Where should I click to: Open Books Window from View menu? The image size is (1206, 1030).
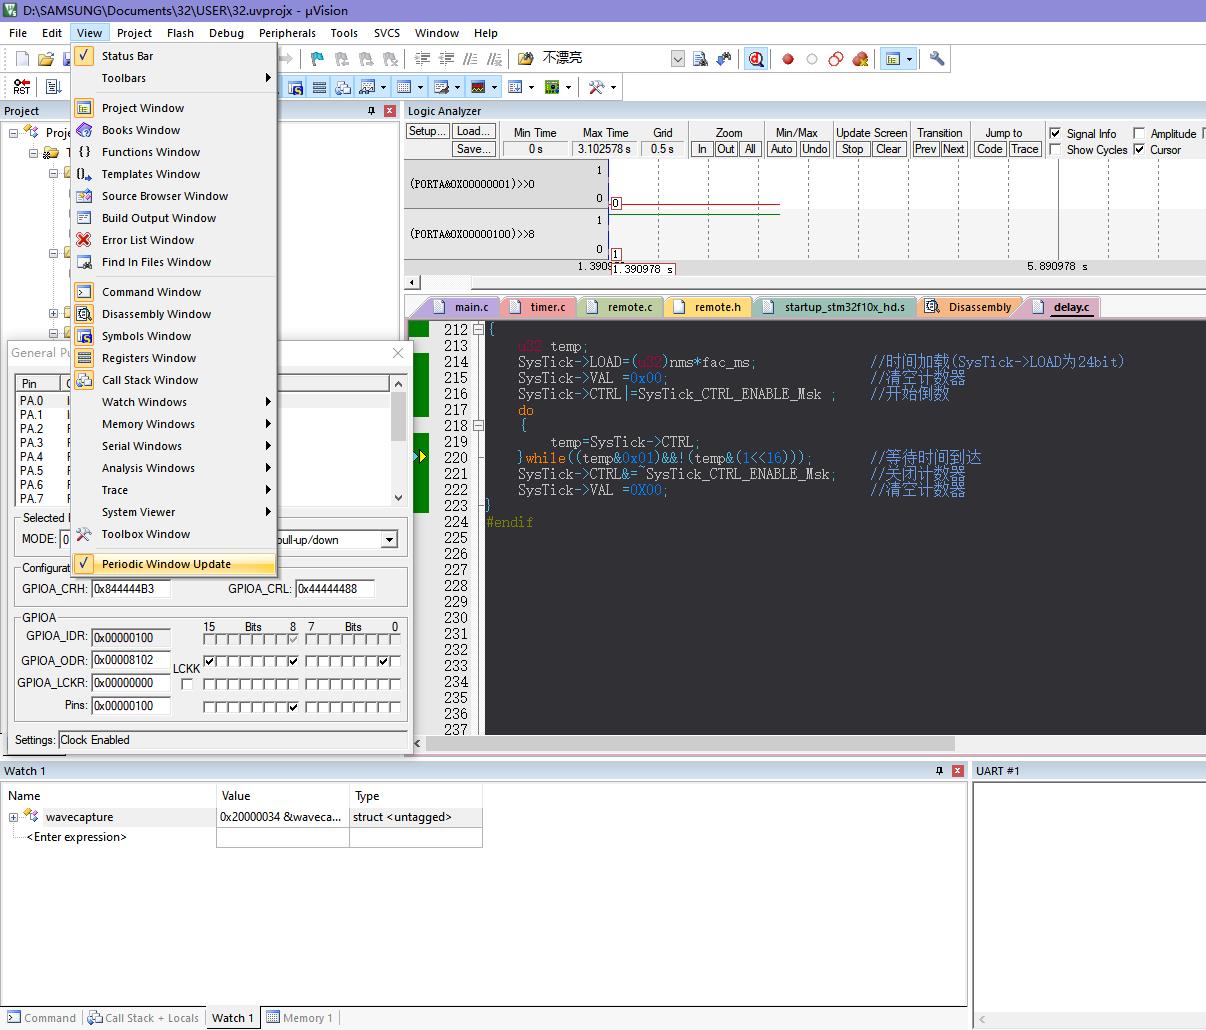tap(140, 130)
